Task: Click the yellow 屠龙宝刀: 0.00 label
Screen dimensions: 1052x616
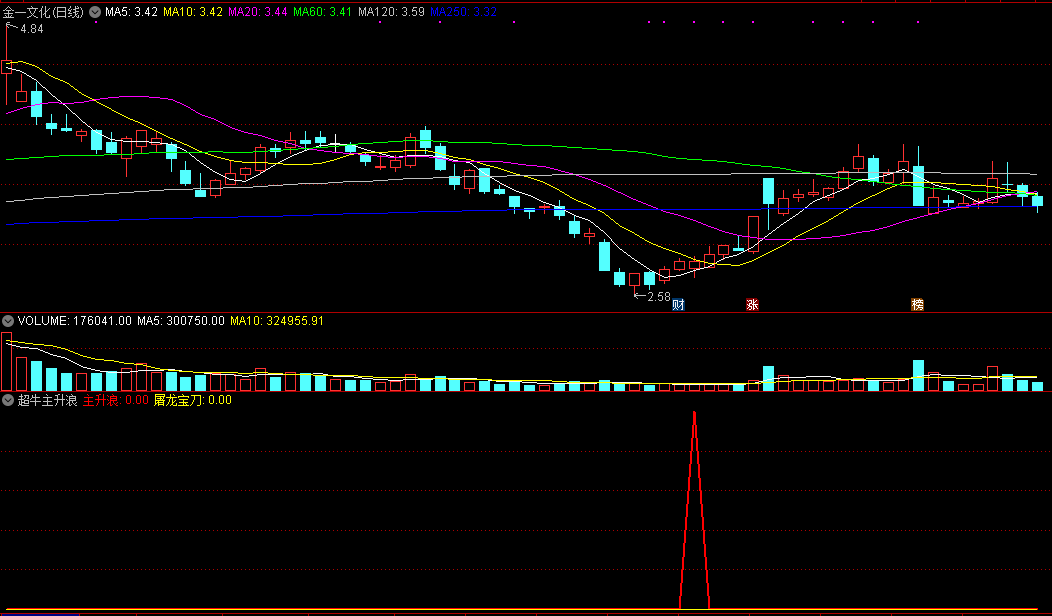Action: 193,401
